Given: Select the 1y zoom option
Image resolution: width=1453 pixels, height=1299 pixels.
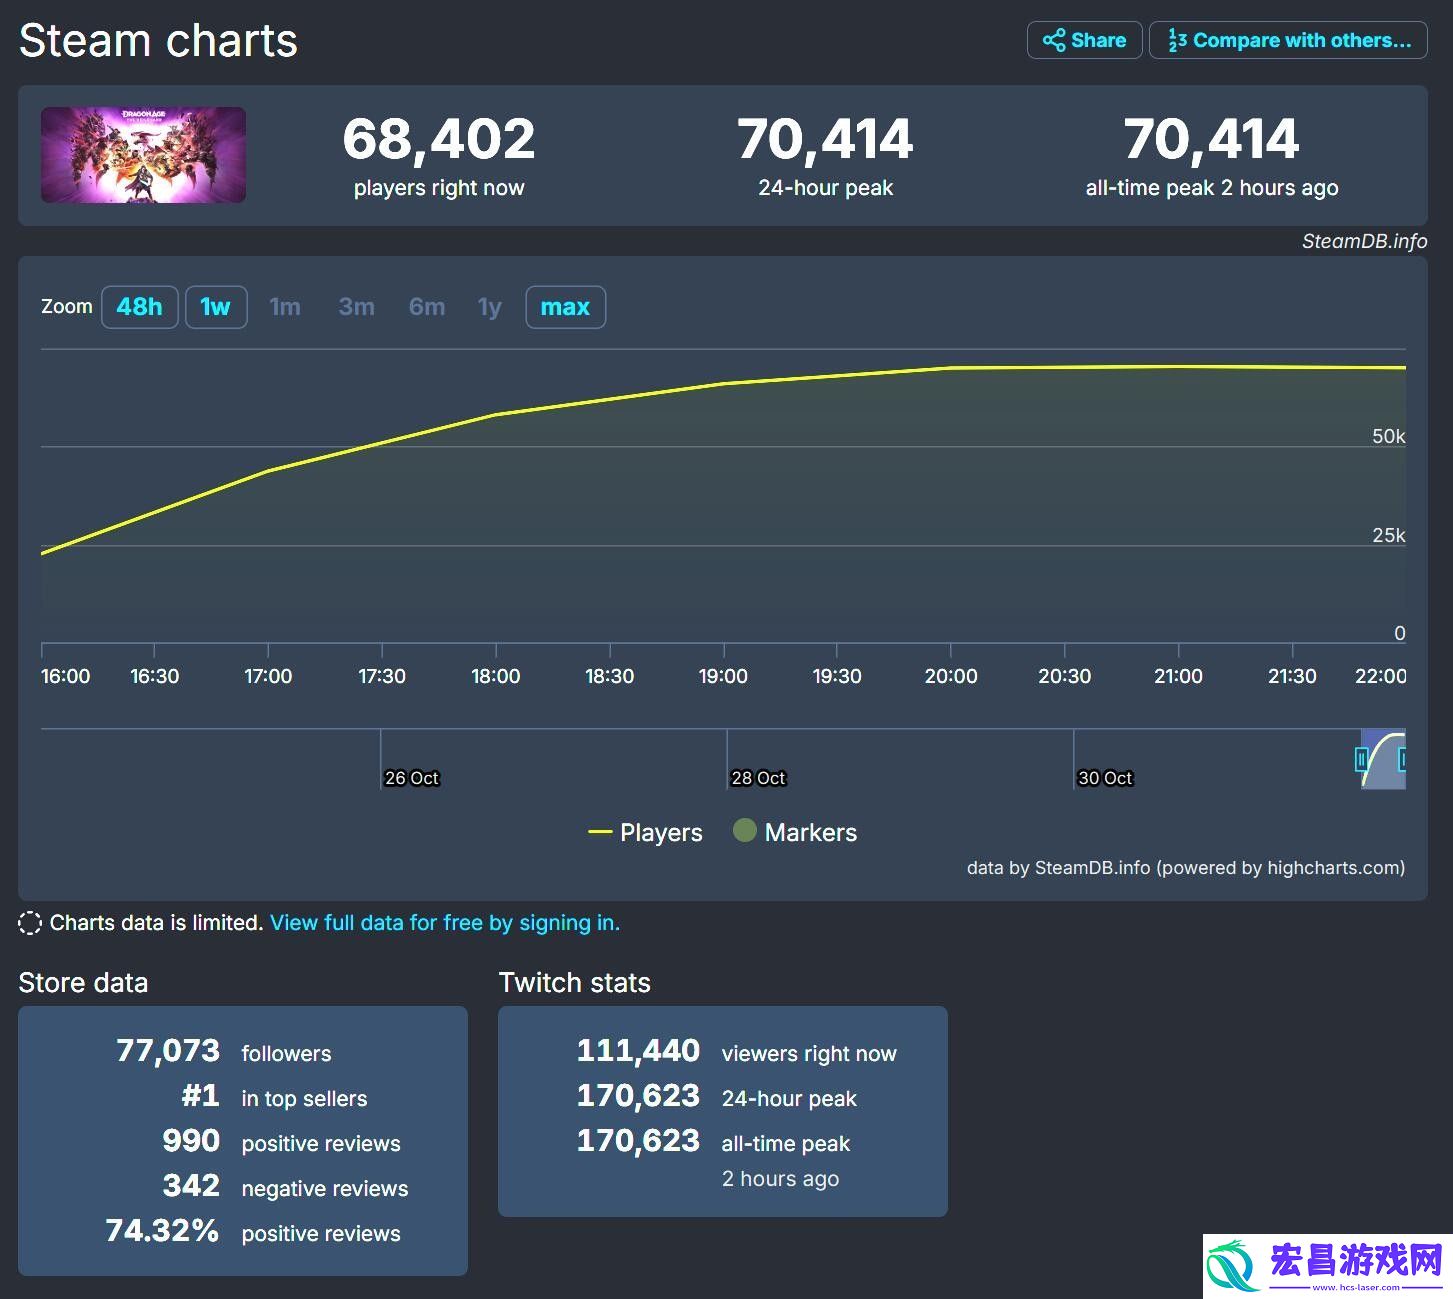Looking at the screenshot, I should coord(489,307).
